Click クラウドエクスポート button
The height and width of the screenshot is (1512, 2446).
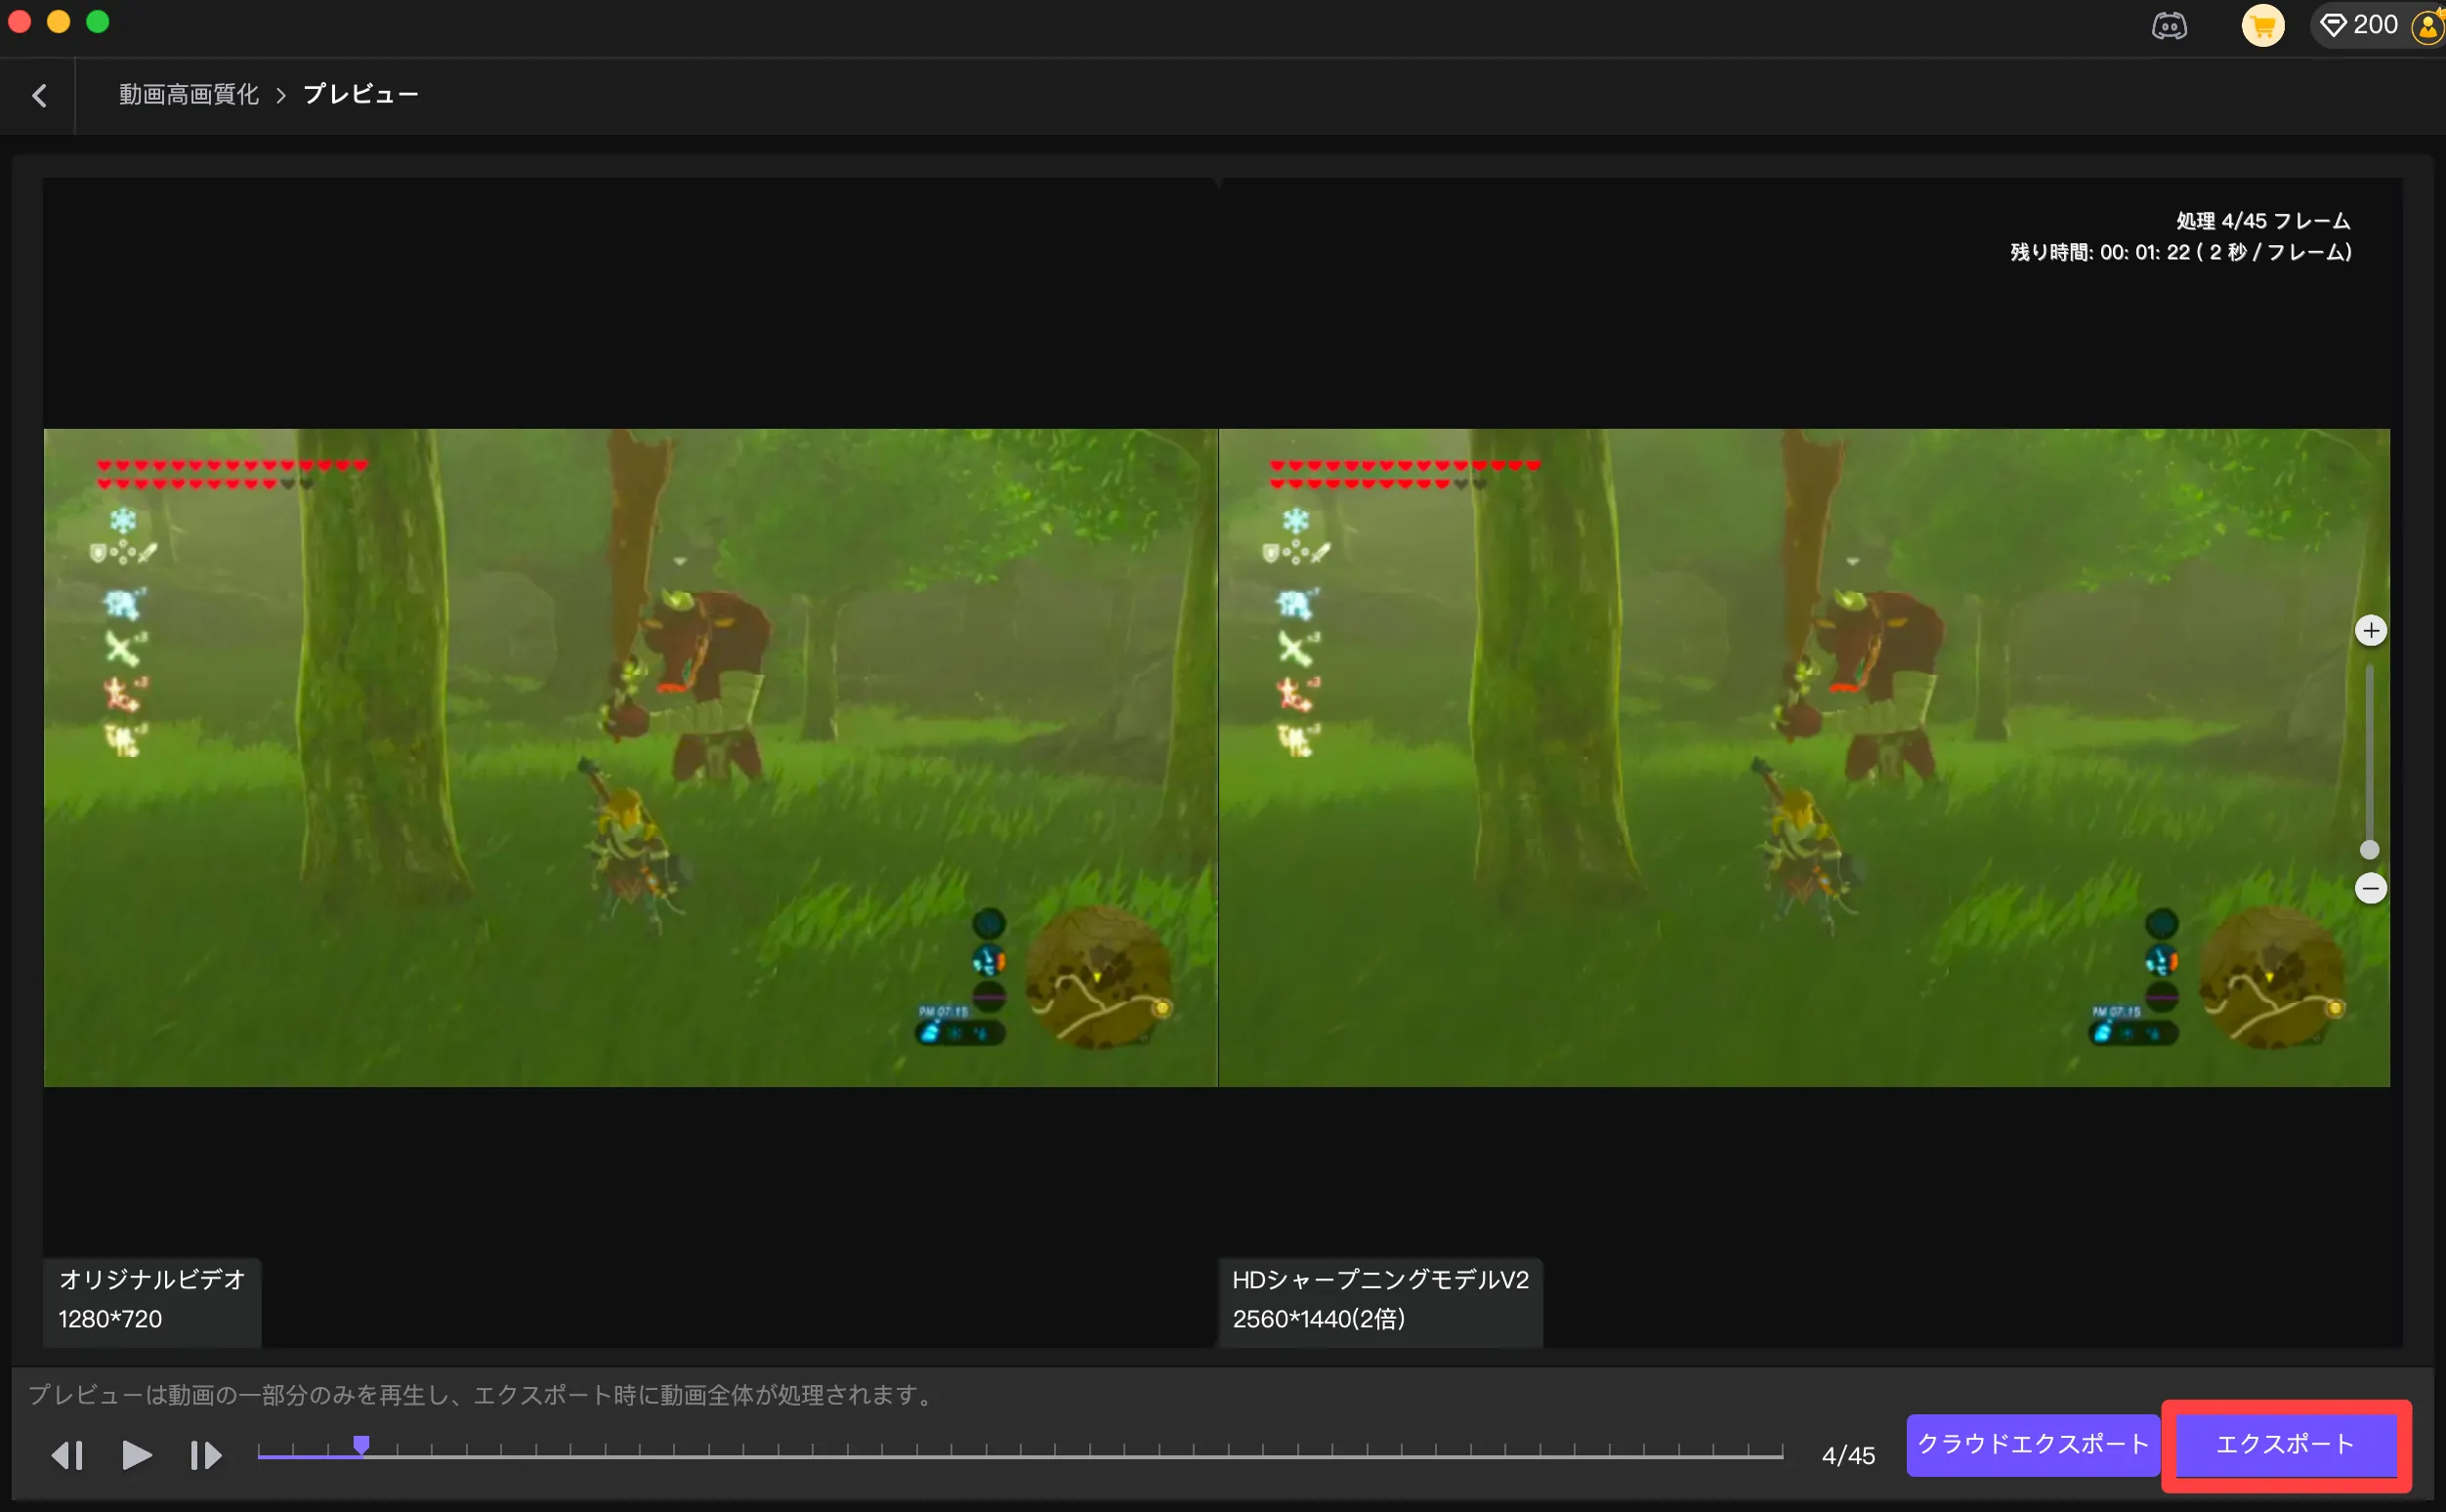tap(2032, 1445)
